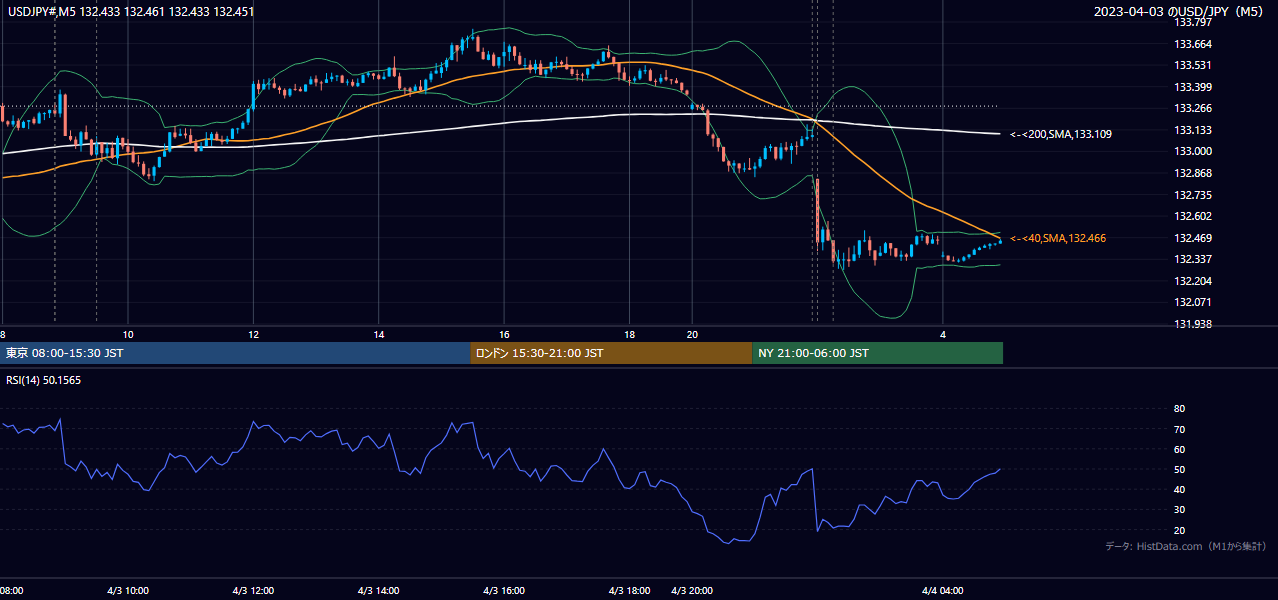Click the 132.071 price axis label

click(x=1192, y=302)
